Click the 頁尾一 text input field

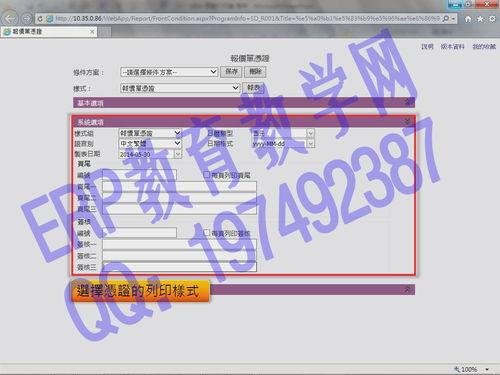(179, 187)
